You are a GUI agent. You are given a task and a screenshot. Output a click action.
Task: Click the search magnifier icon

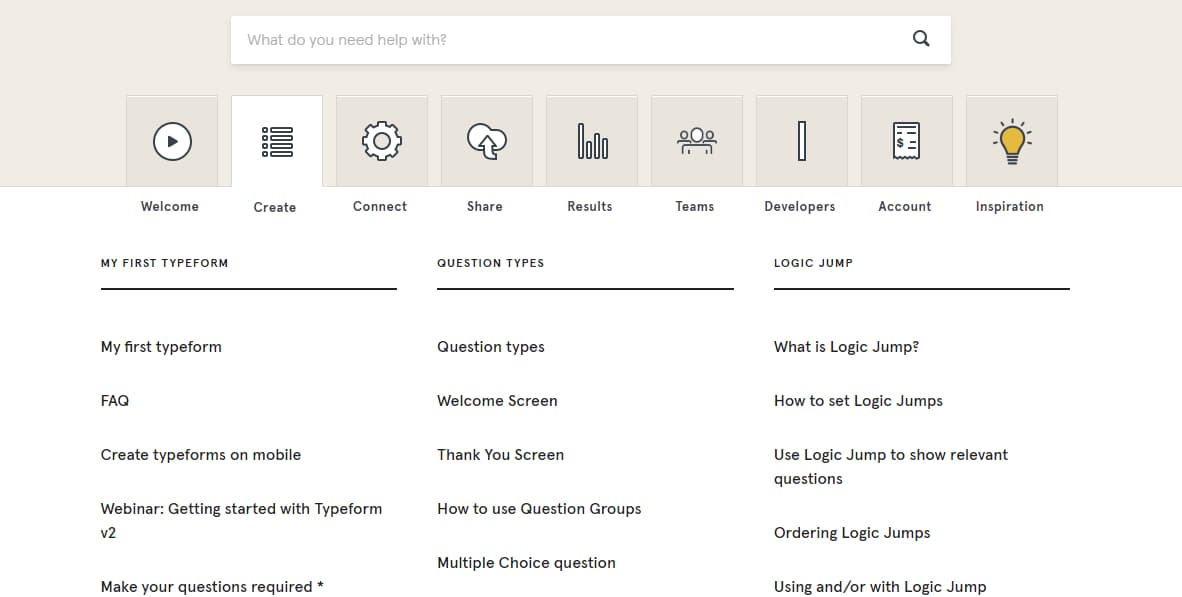[x=920, y=37]
